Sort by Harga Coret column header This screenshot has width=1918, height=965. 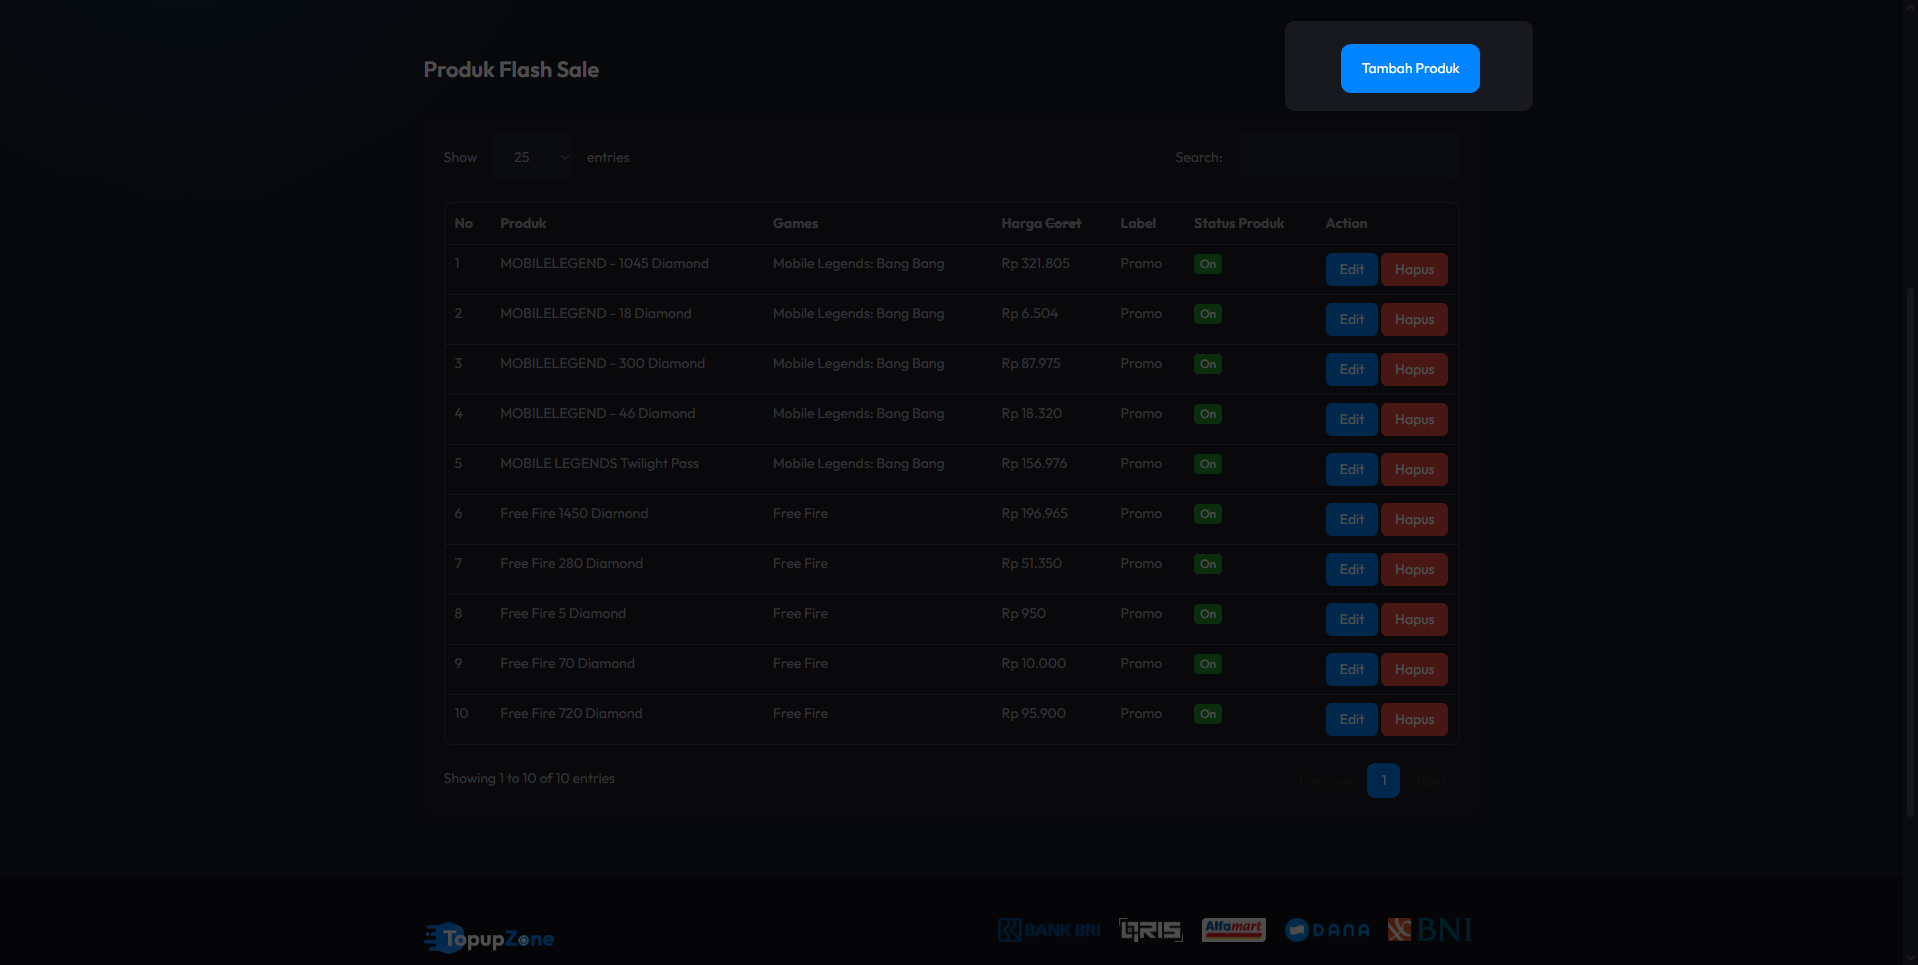click(1041, 223)
